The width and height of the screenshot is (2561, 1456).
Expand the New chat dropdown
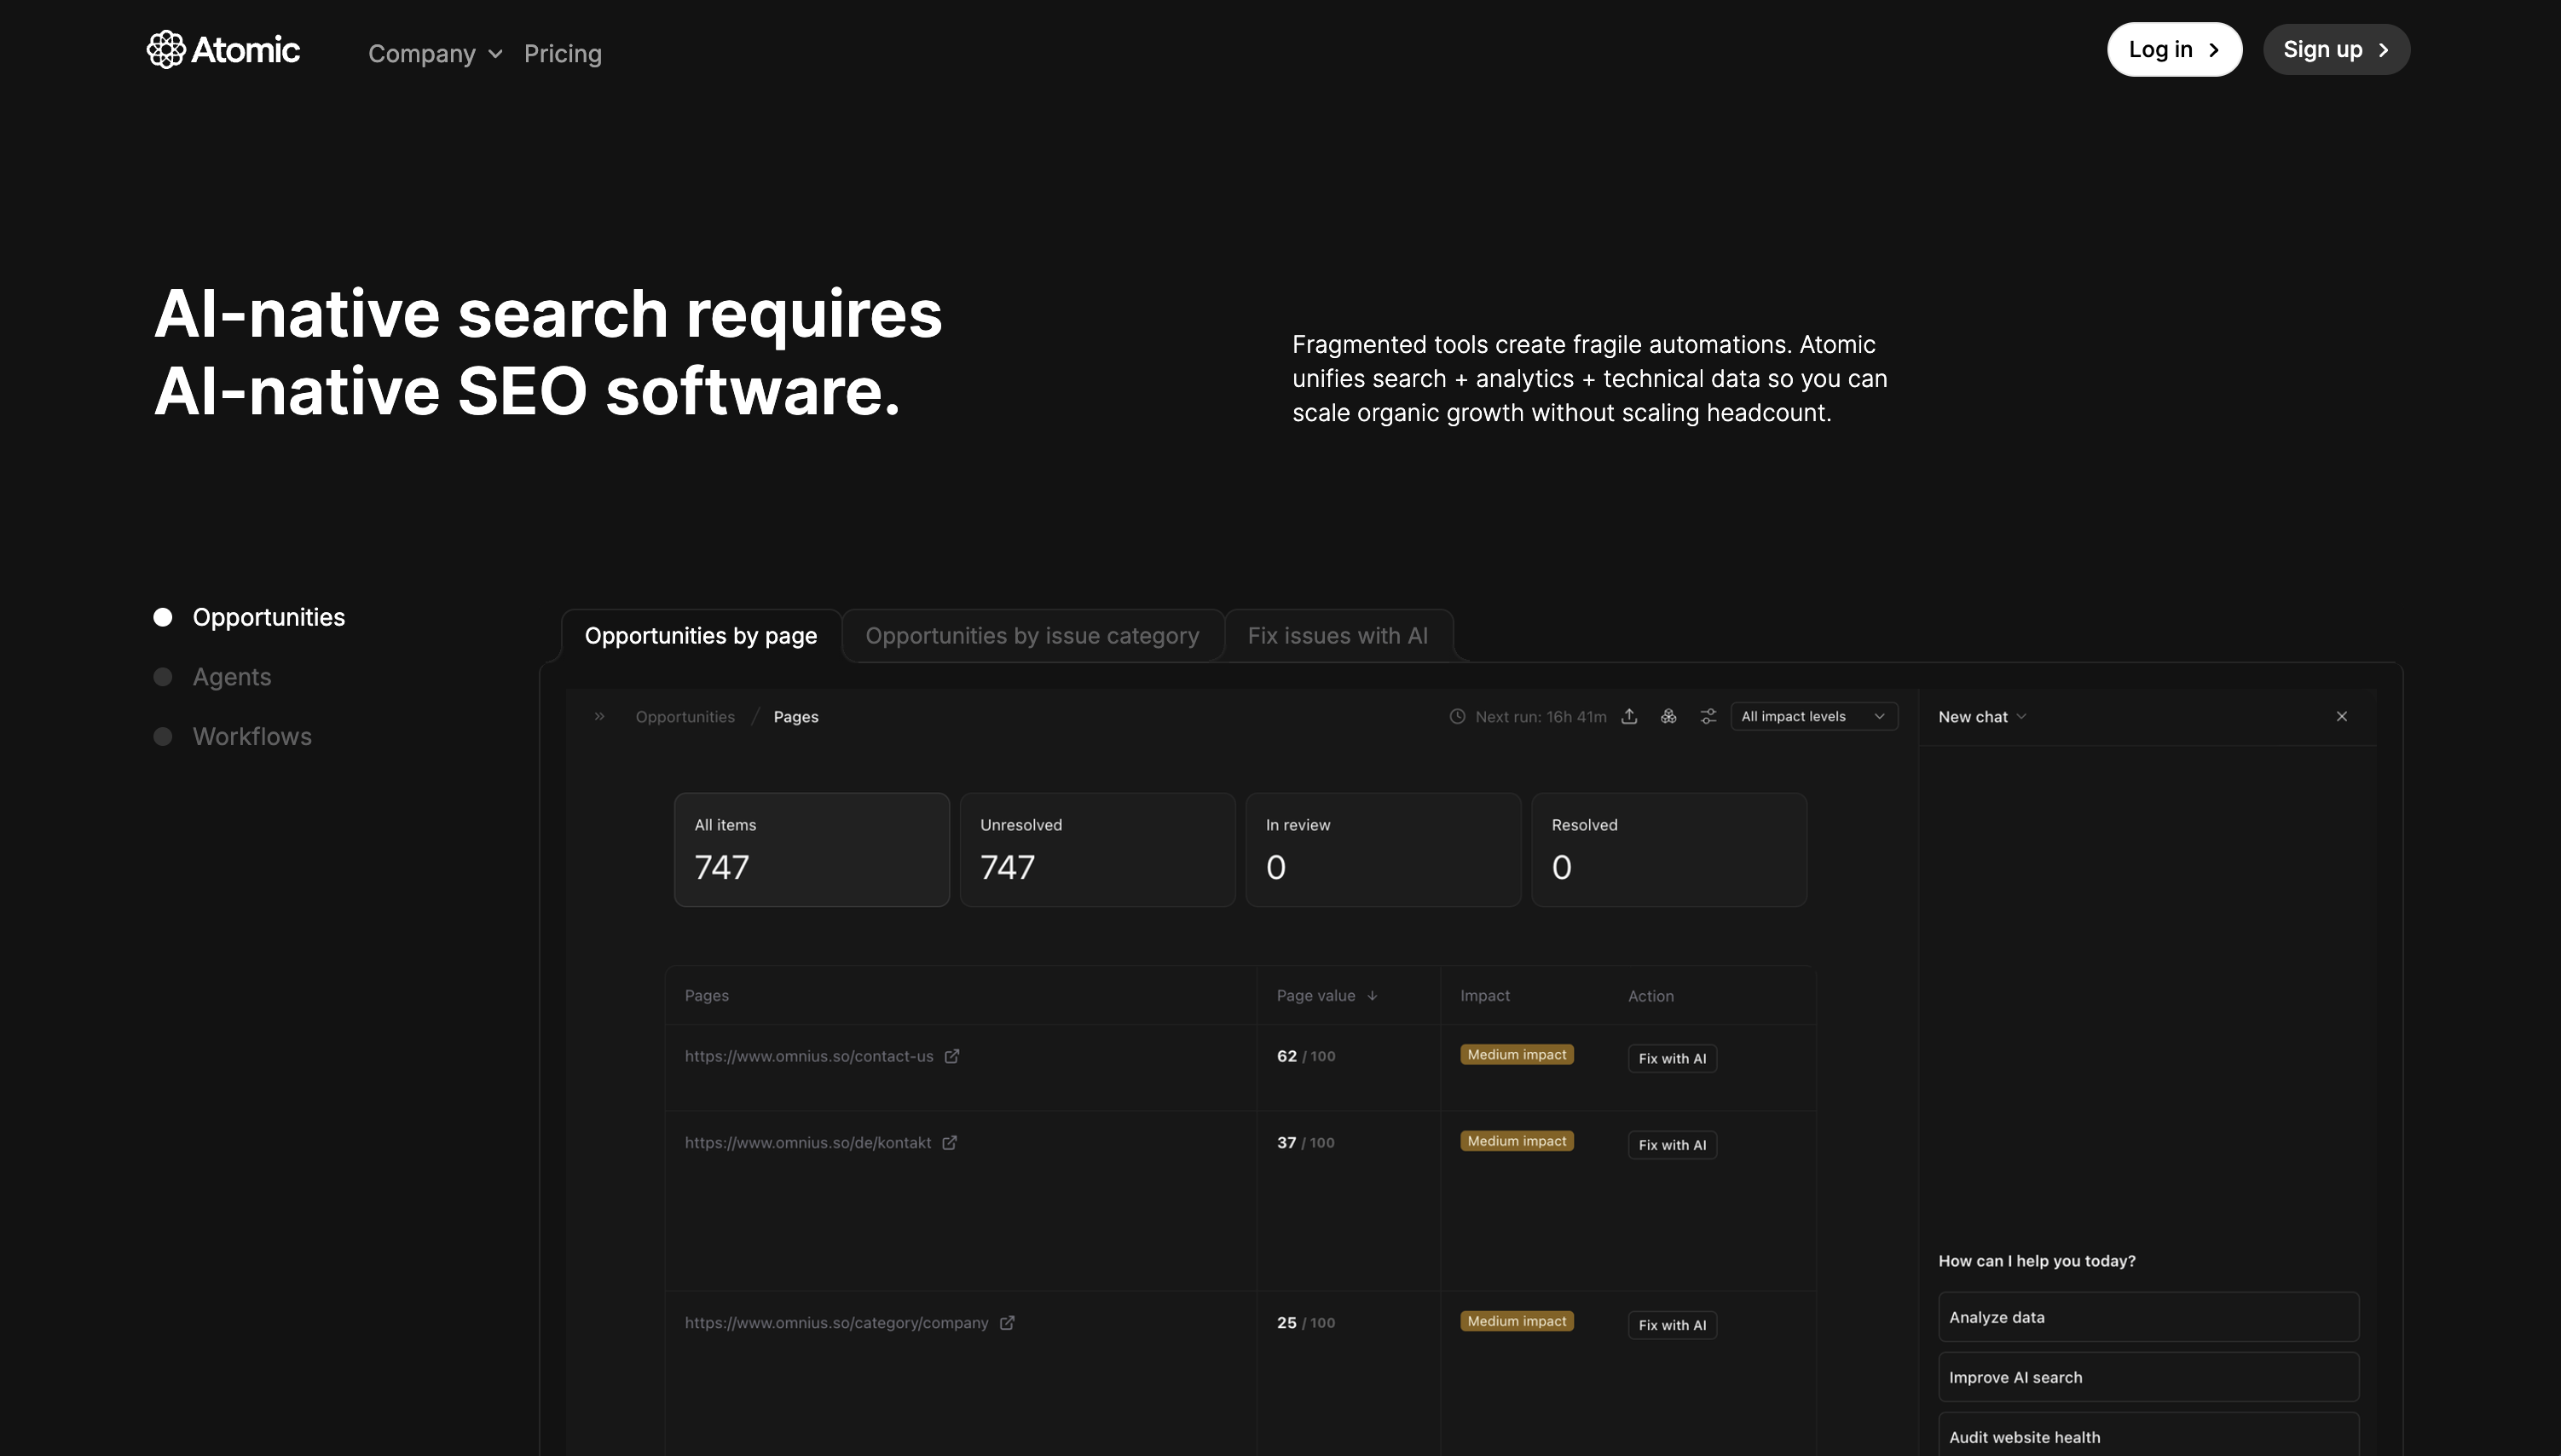click(x=1982, y=717)
